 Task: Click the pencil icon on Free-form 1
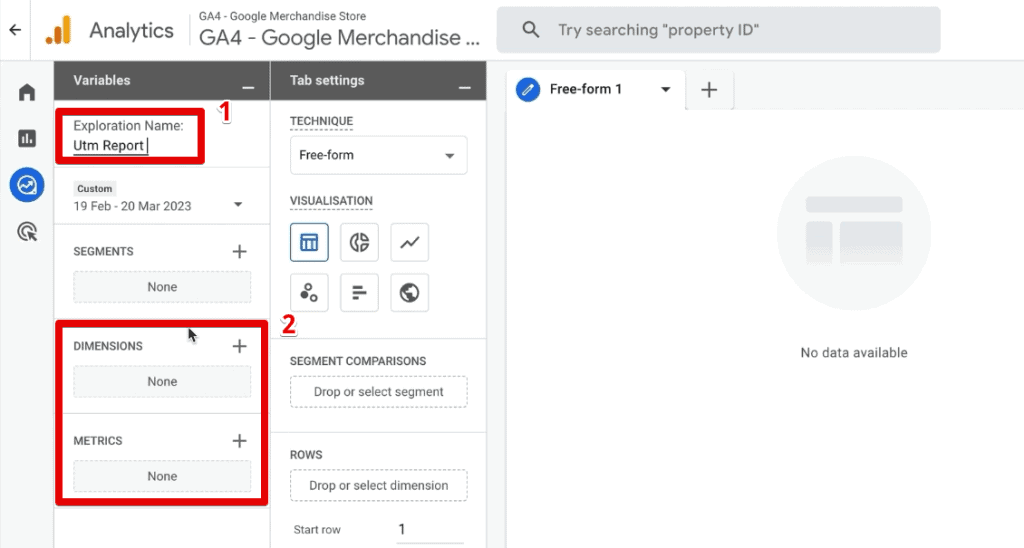528,89
